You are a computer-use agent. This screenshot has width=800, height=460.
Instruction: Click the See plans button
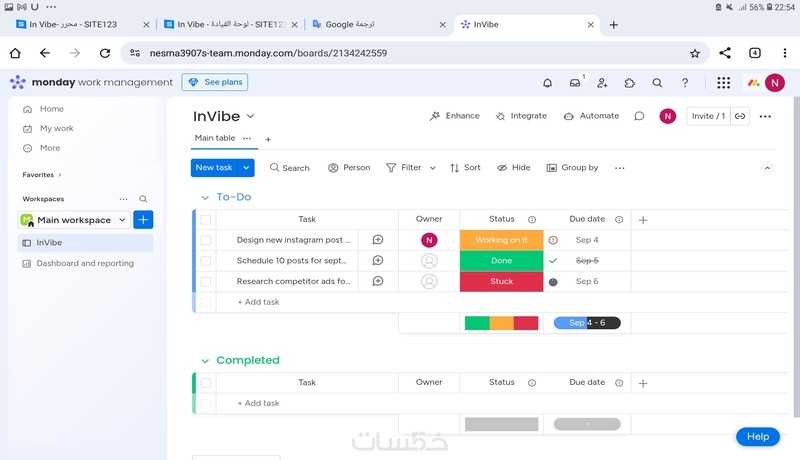pyautogui.click(x=215, y=82)
